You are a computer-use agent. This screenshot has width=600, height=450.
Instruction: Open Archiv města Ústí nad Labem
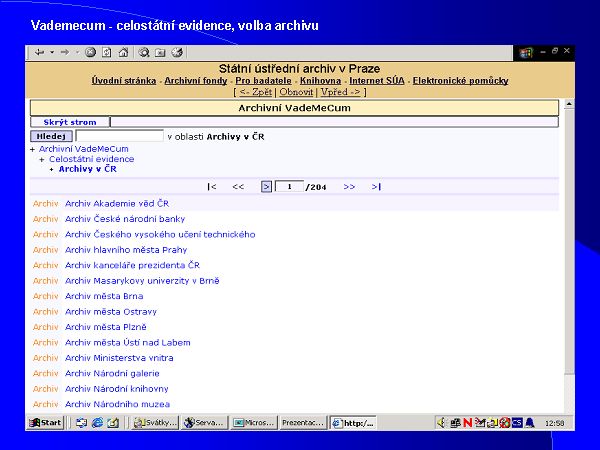127,342
